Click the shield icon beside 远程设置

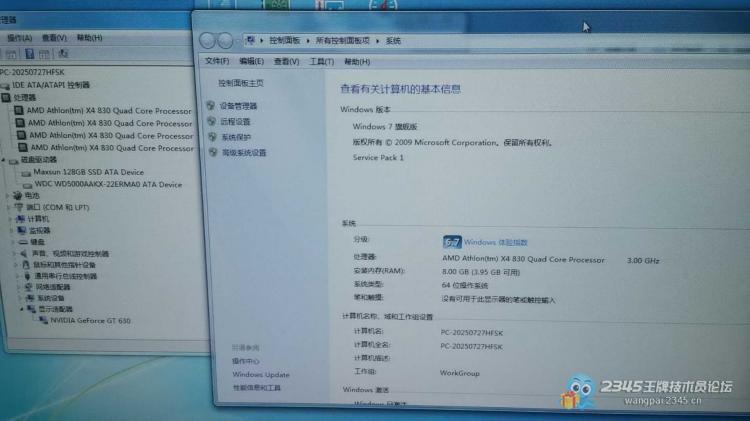(x=211, y=122)
